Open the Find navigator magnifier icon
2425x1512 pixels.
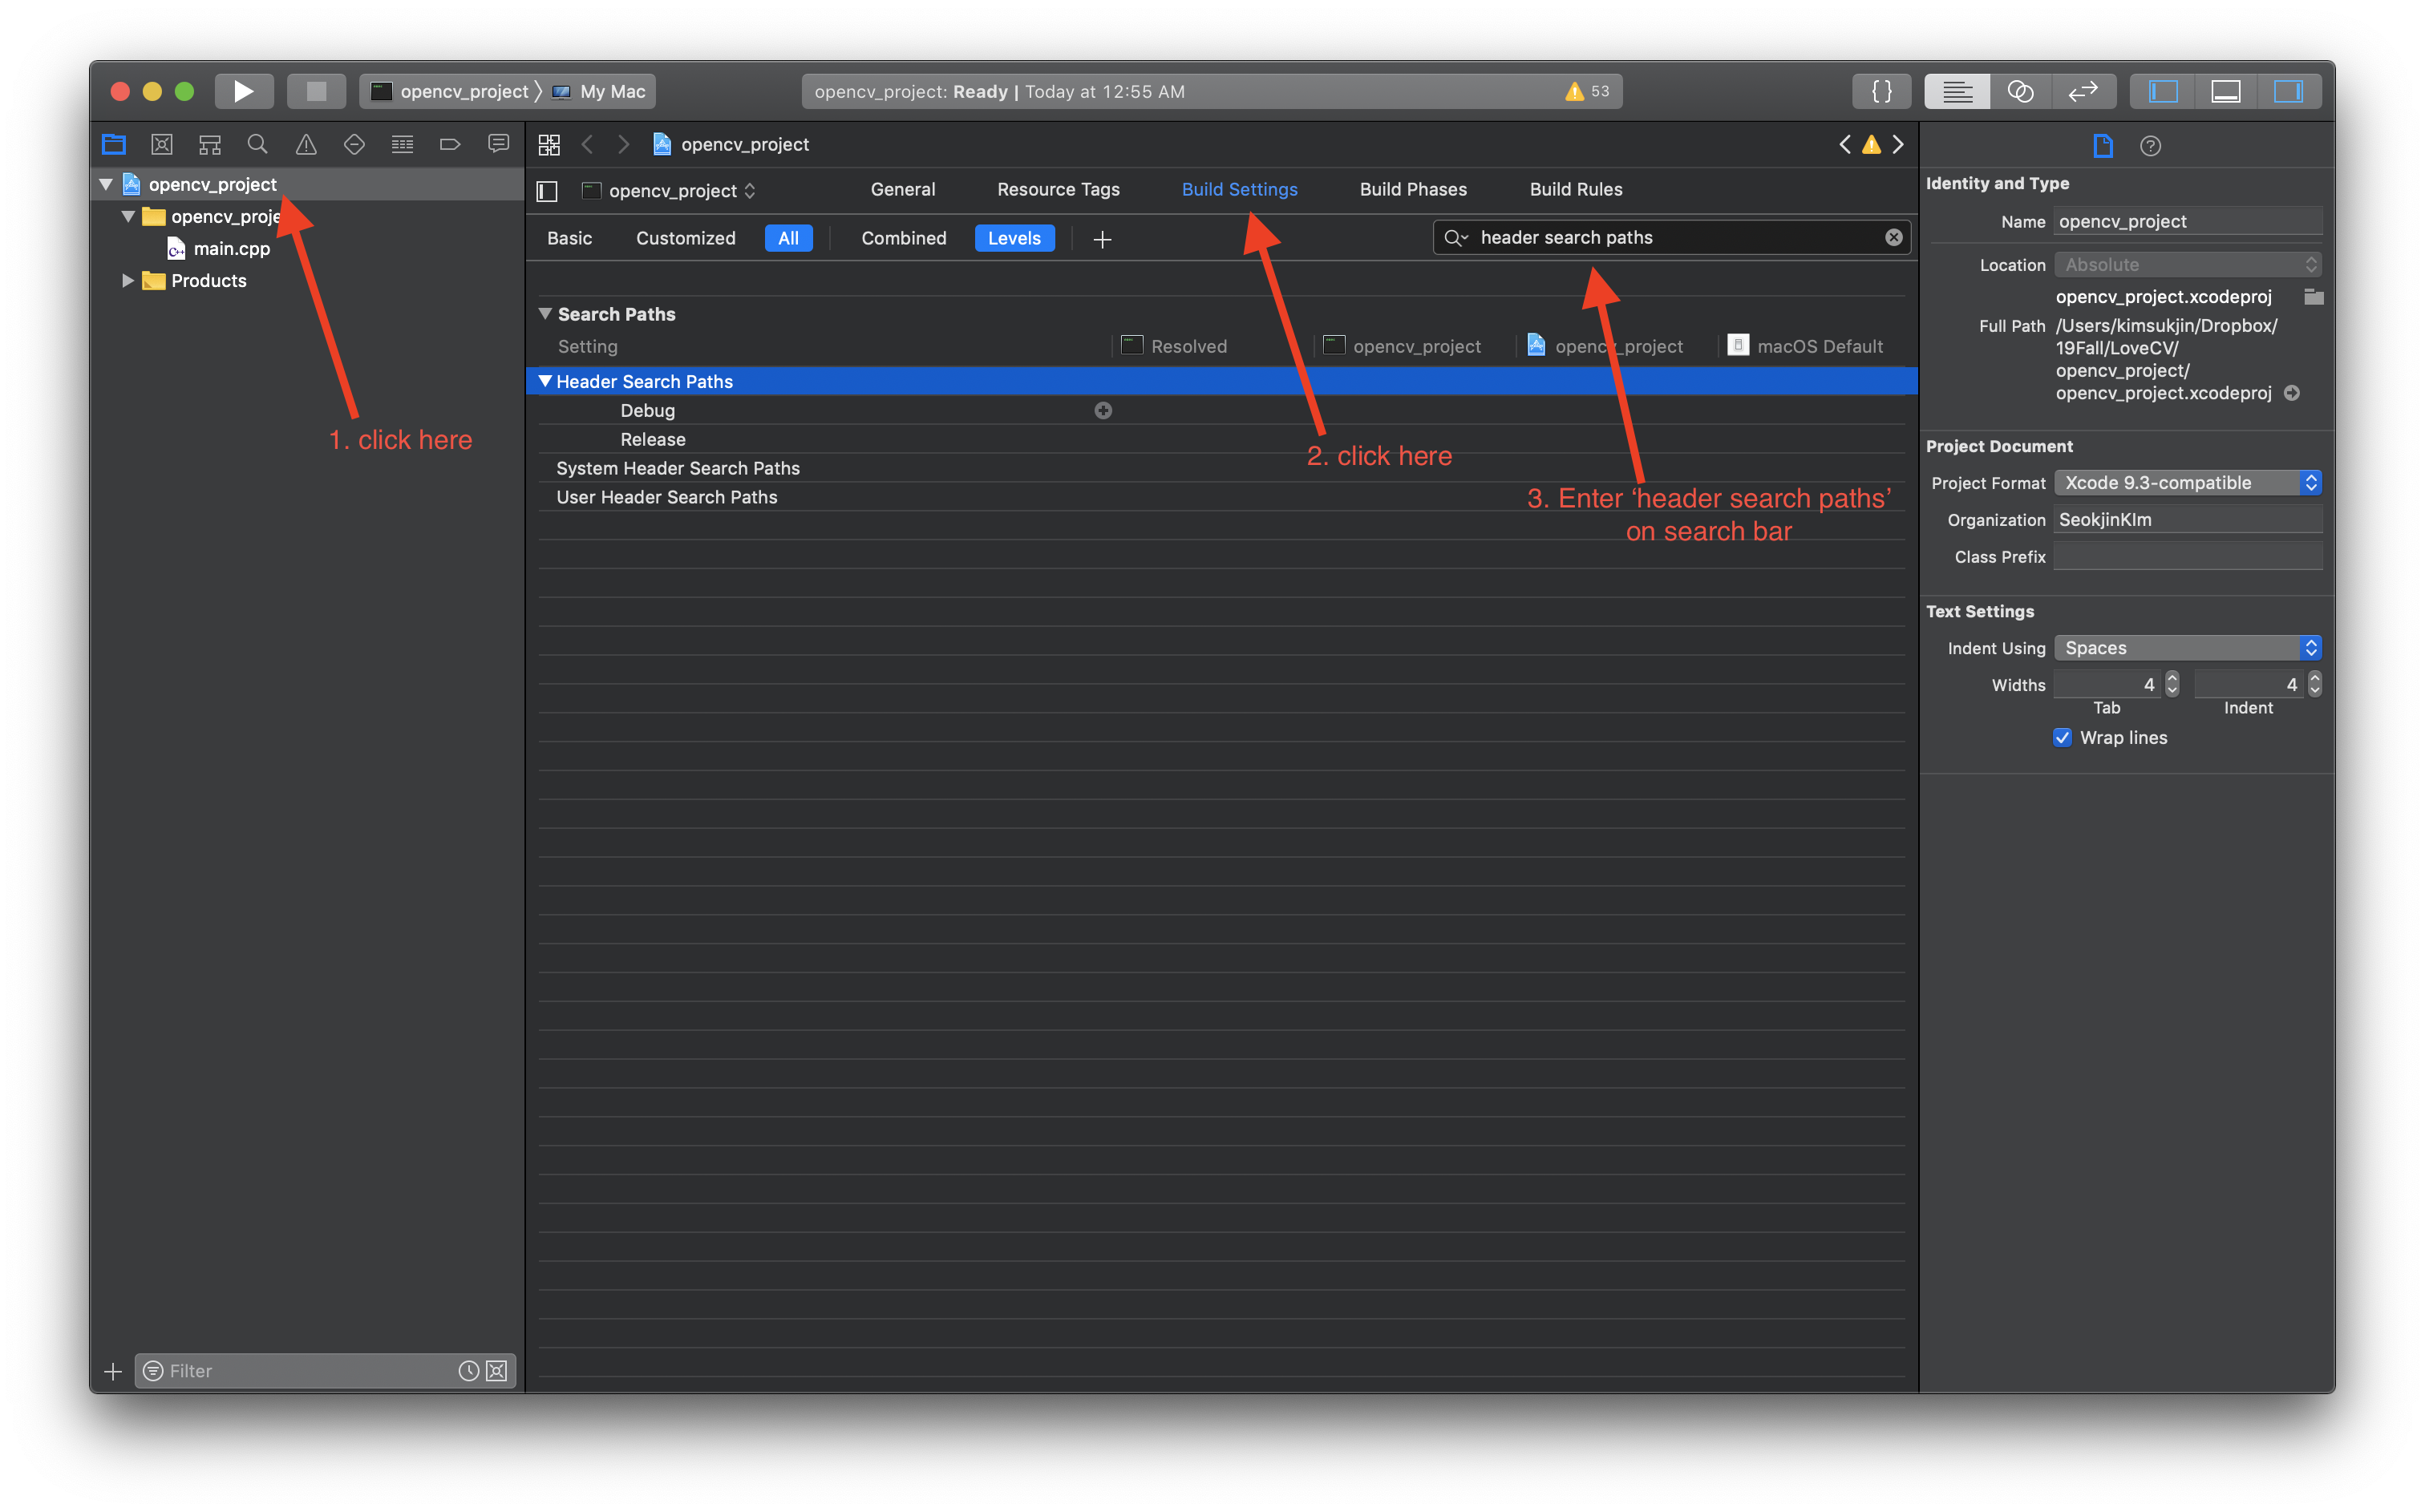tap(258, 145)
